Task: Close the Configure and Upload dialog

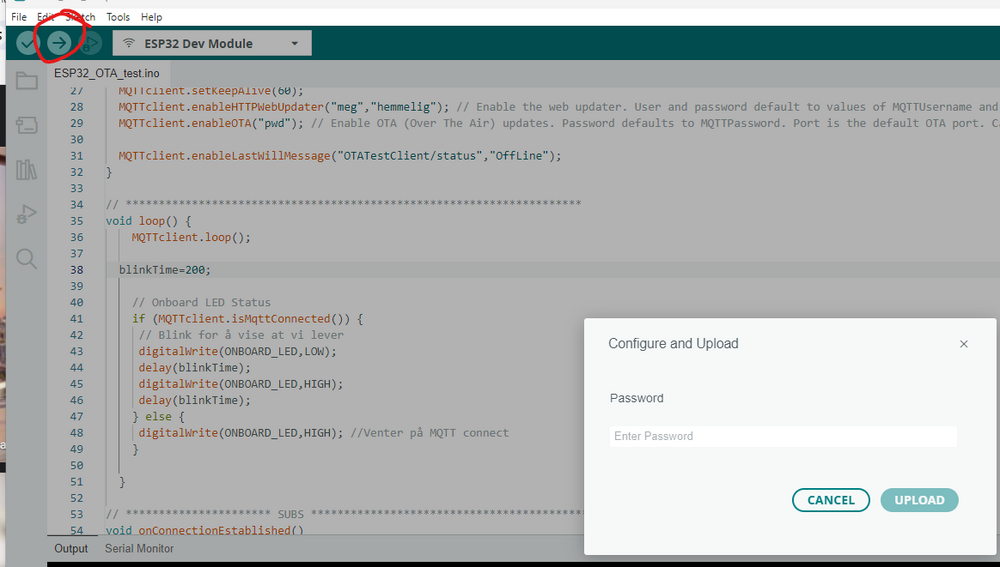Action: (x=963, y=344)
